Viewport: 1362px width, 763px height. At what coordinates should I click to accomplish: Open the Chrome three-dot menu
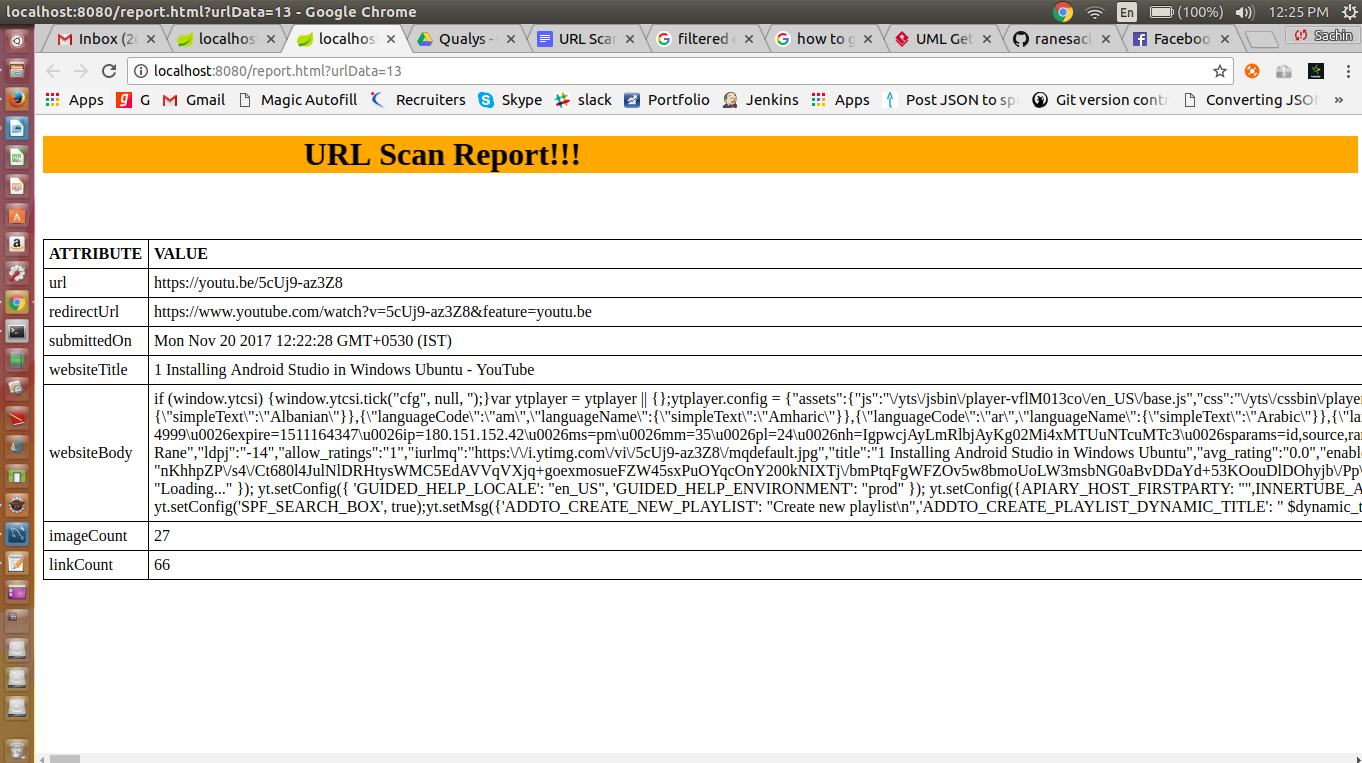point(1346,71)
